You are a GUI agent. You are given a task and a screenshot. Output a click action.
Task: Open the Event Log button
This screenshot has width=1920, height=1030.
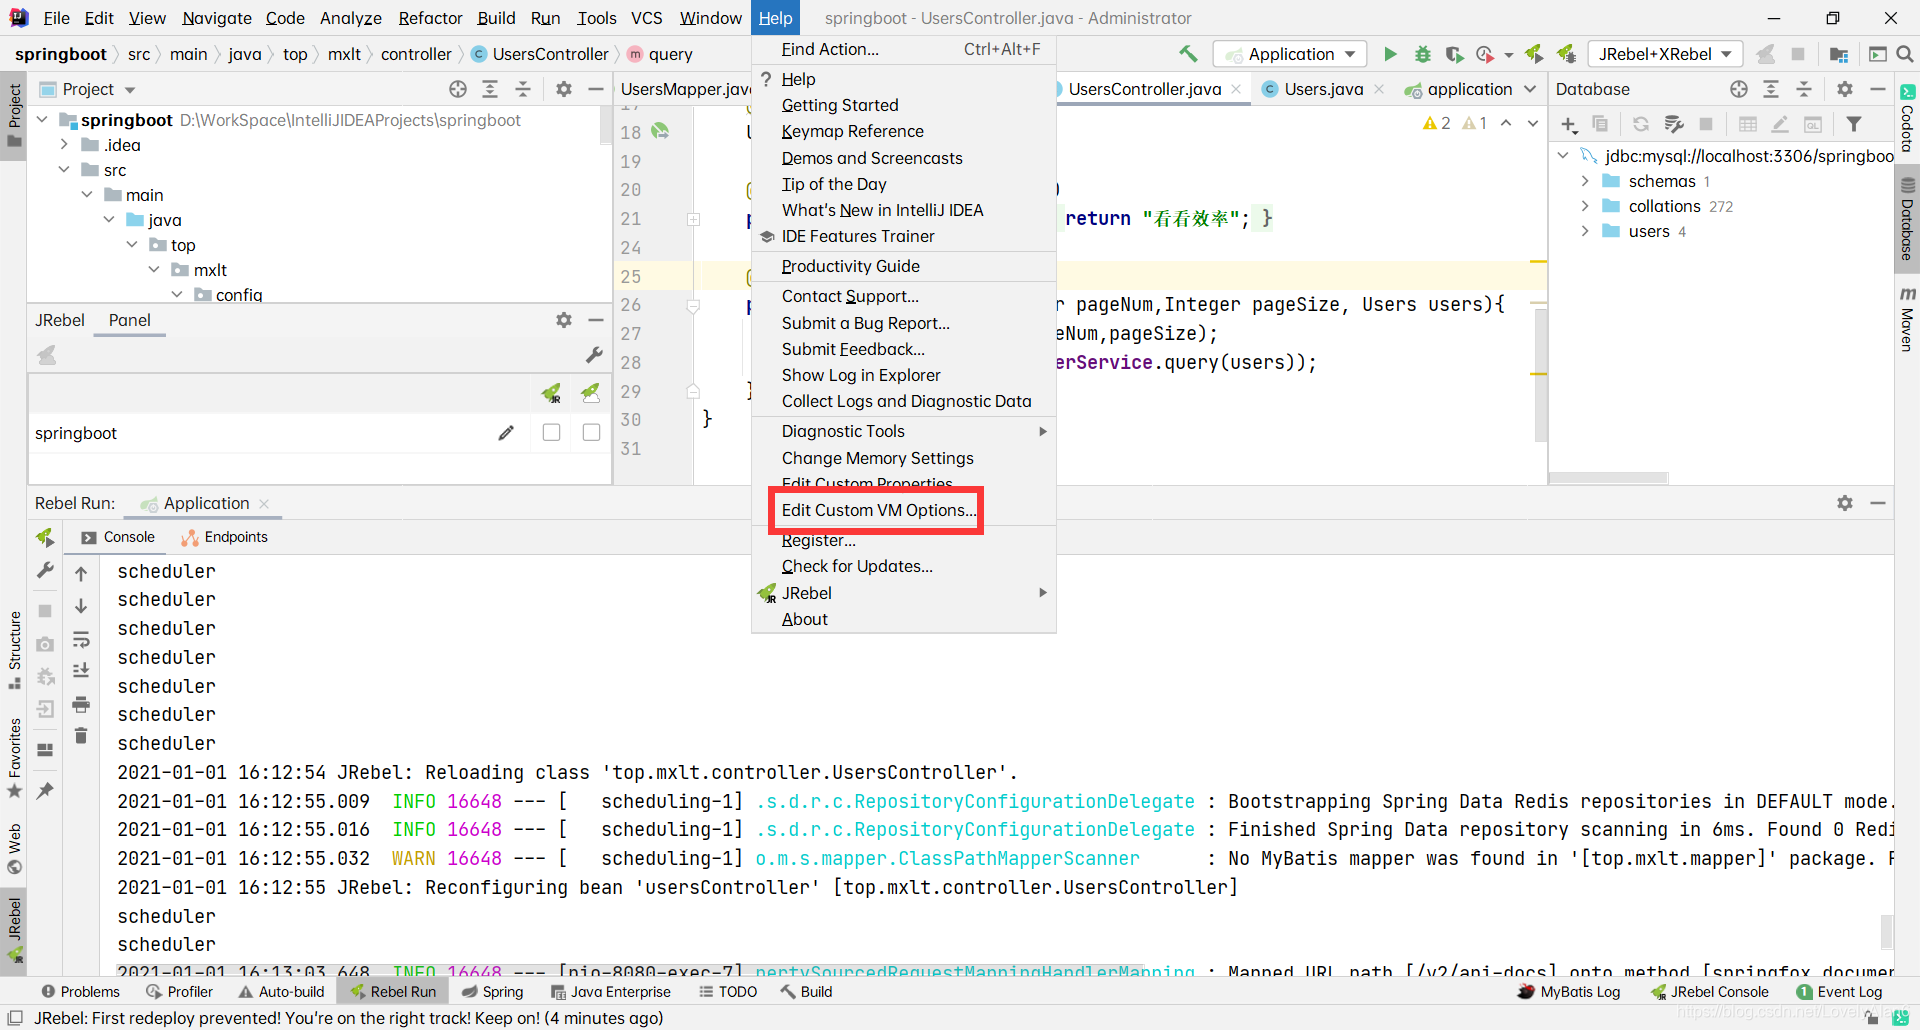click(x=1839, y=992)
